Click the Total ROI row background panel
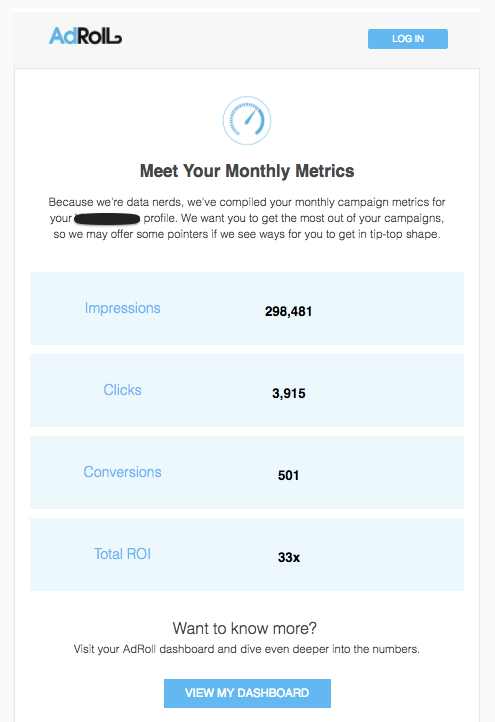 coord(247,554)
